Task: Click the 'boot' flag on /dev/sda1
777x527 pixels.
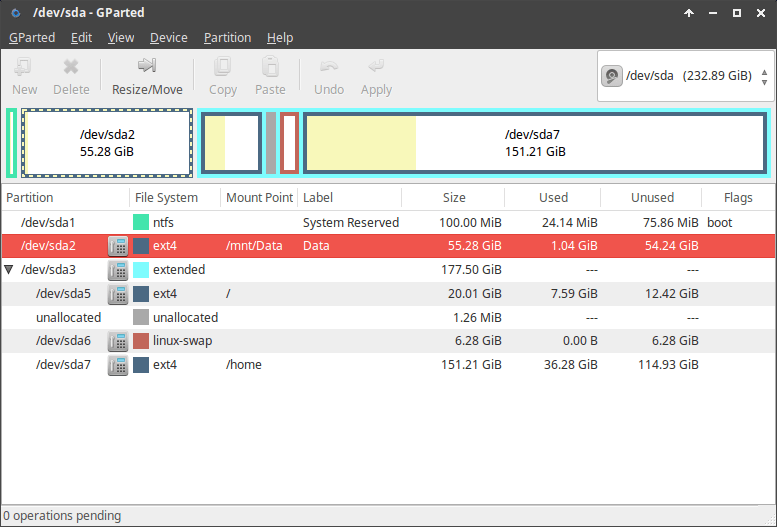Action: (720, 223)
